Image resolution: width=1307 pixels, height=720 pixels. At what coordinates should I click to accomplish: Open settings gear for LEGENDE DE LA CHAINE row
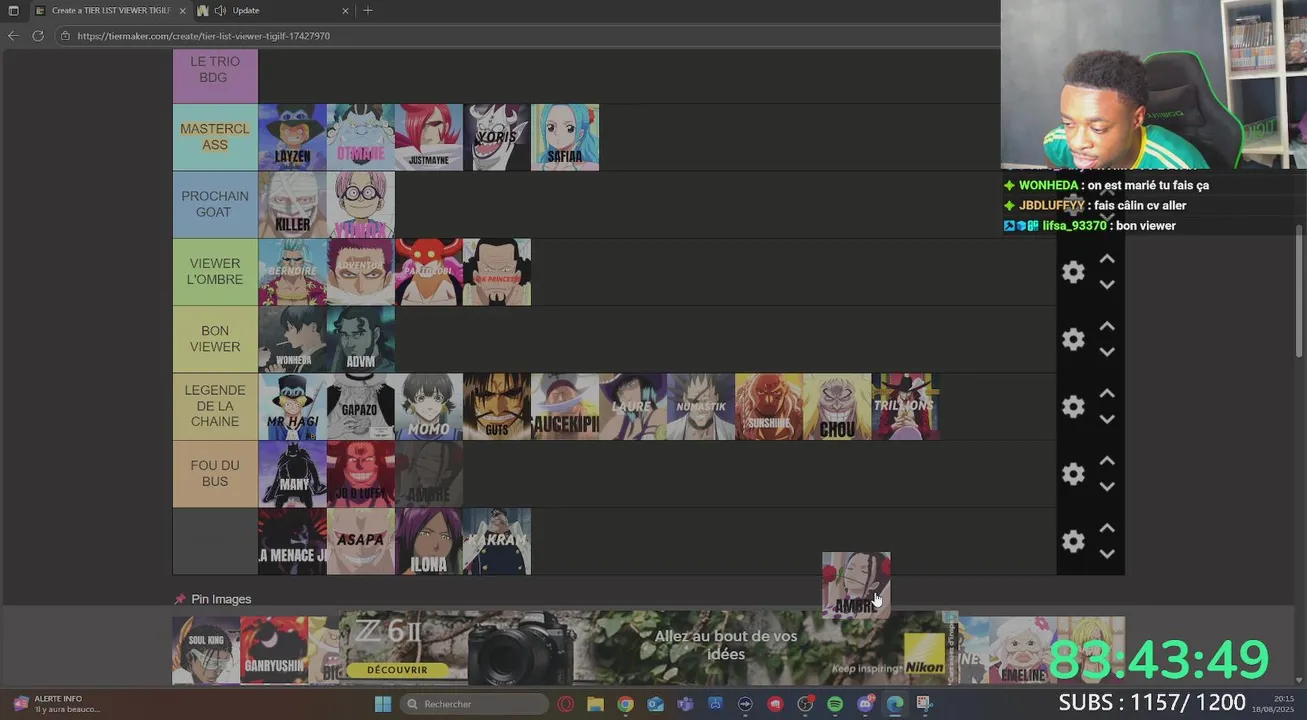click(x=1073, y=407)
